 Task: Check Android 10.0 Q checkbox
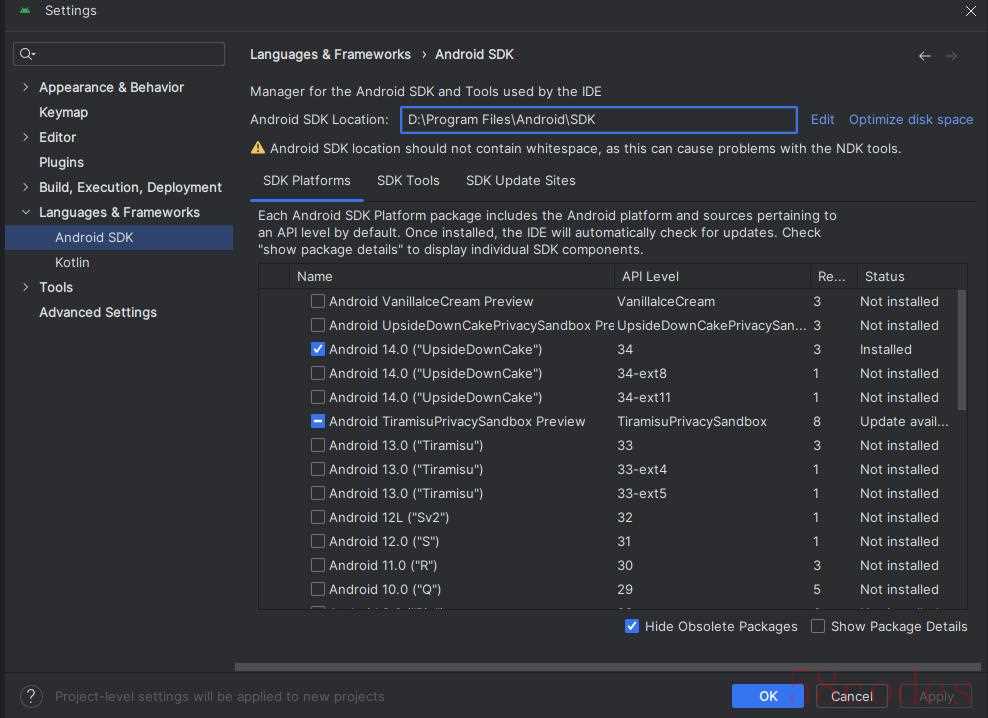[318, 589]
